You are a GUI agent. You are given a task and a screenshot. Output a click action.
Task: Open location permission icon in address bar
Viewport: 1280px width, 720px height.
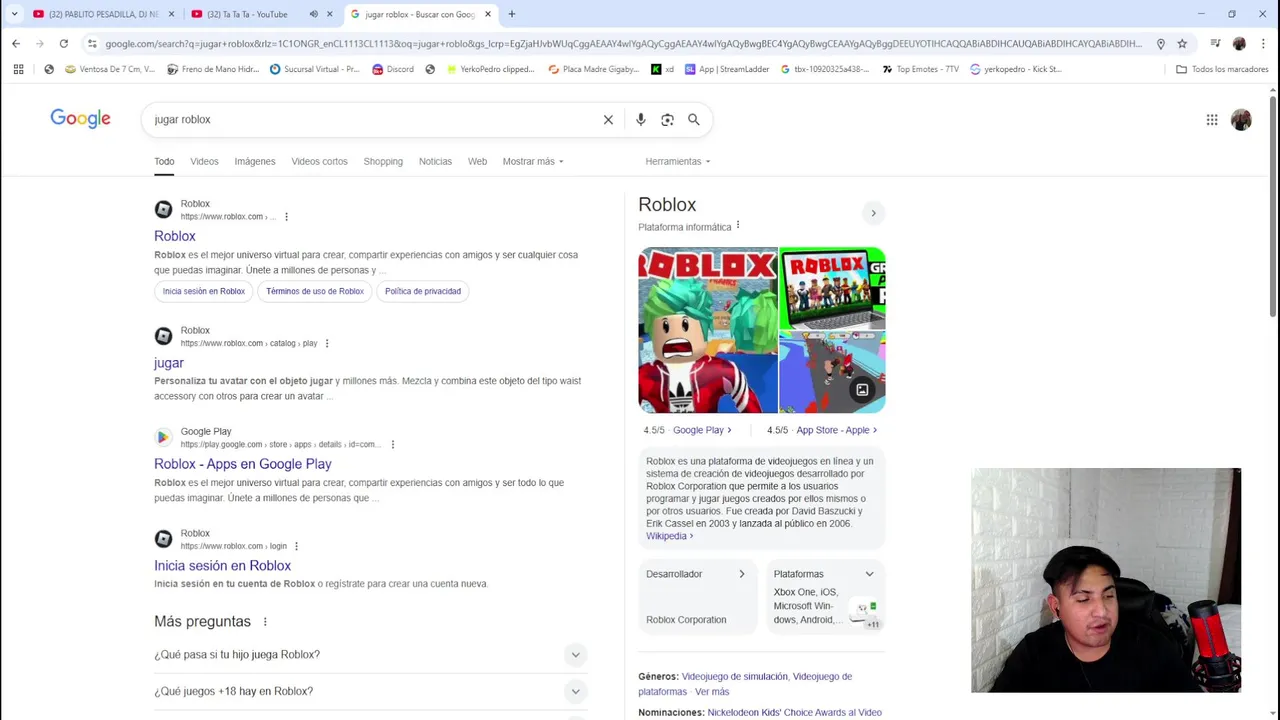[x=1160, y=43]
